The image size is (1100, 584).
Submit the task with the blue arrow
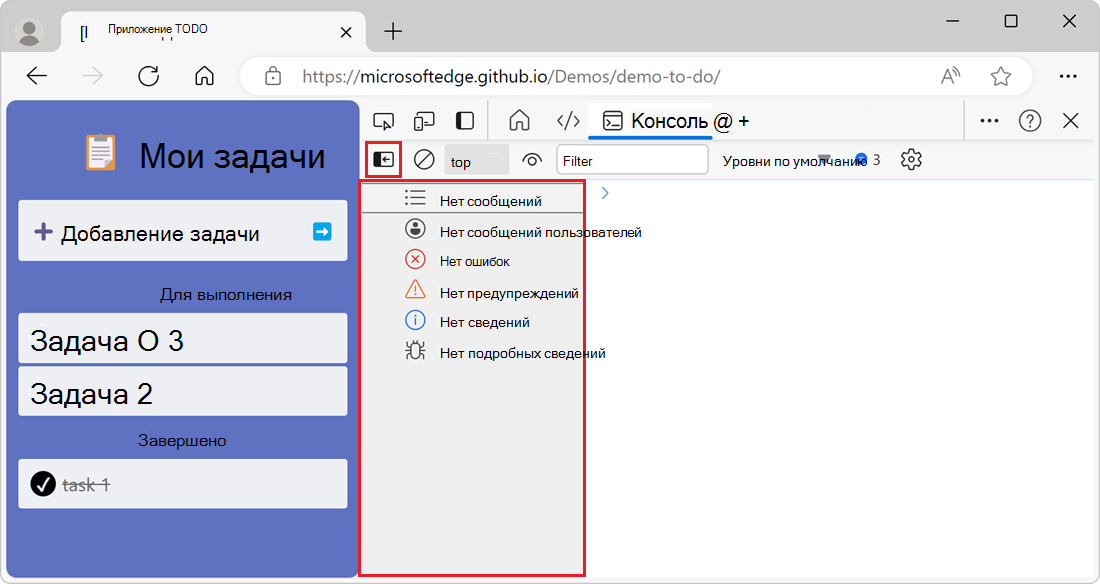[x=322, y=230]
